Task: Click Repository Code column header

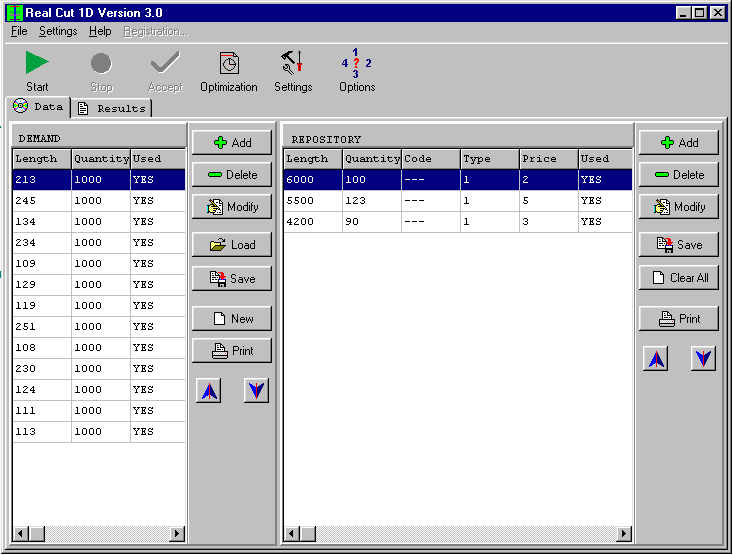Action: tap(431, 159)
